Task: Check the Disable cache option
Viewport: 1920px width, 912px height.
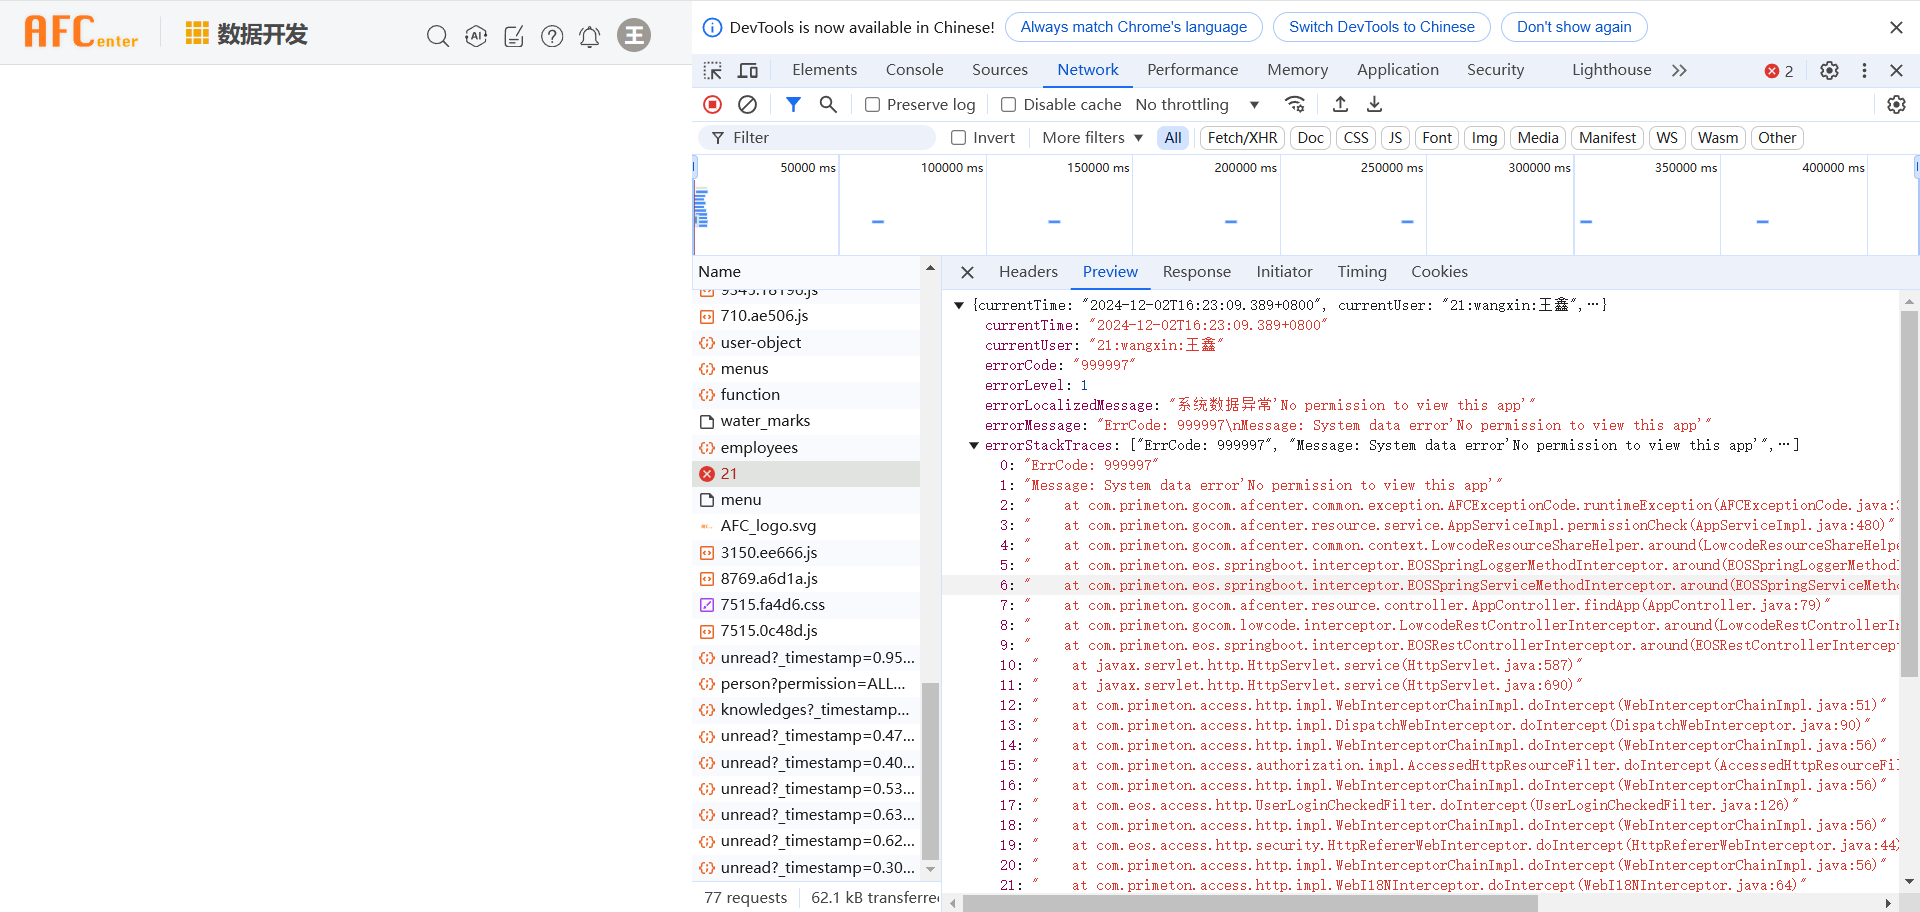Action: tap(1008, 105)
